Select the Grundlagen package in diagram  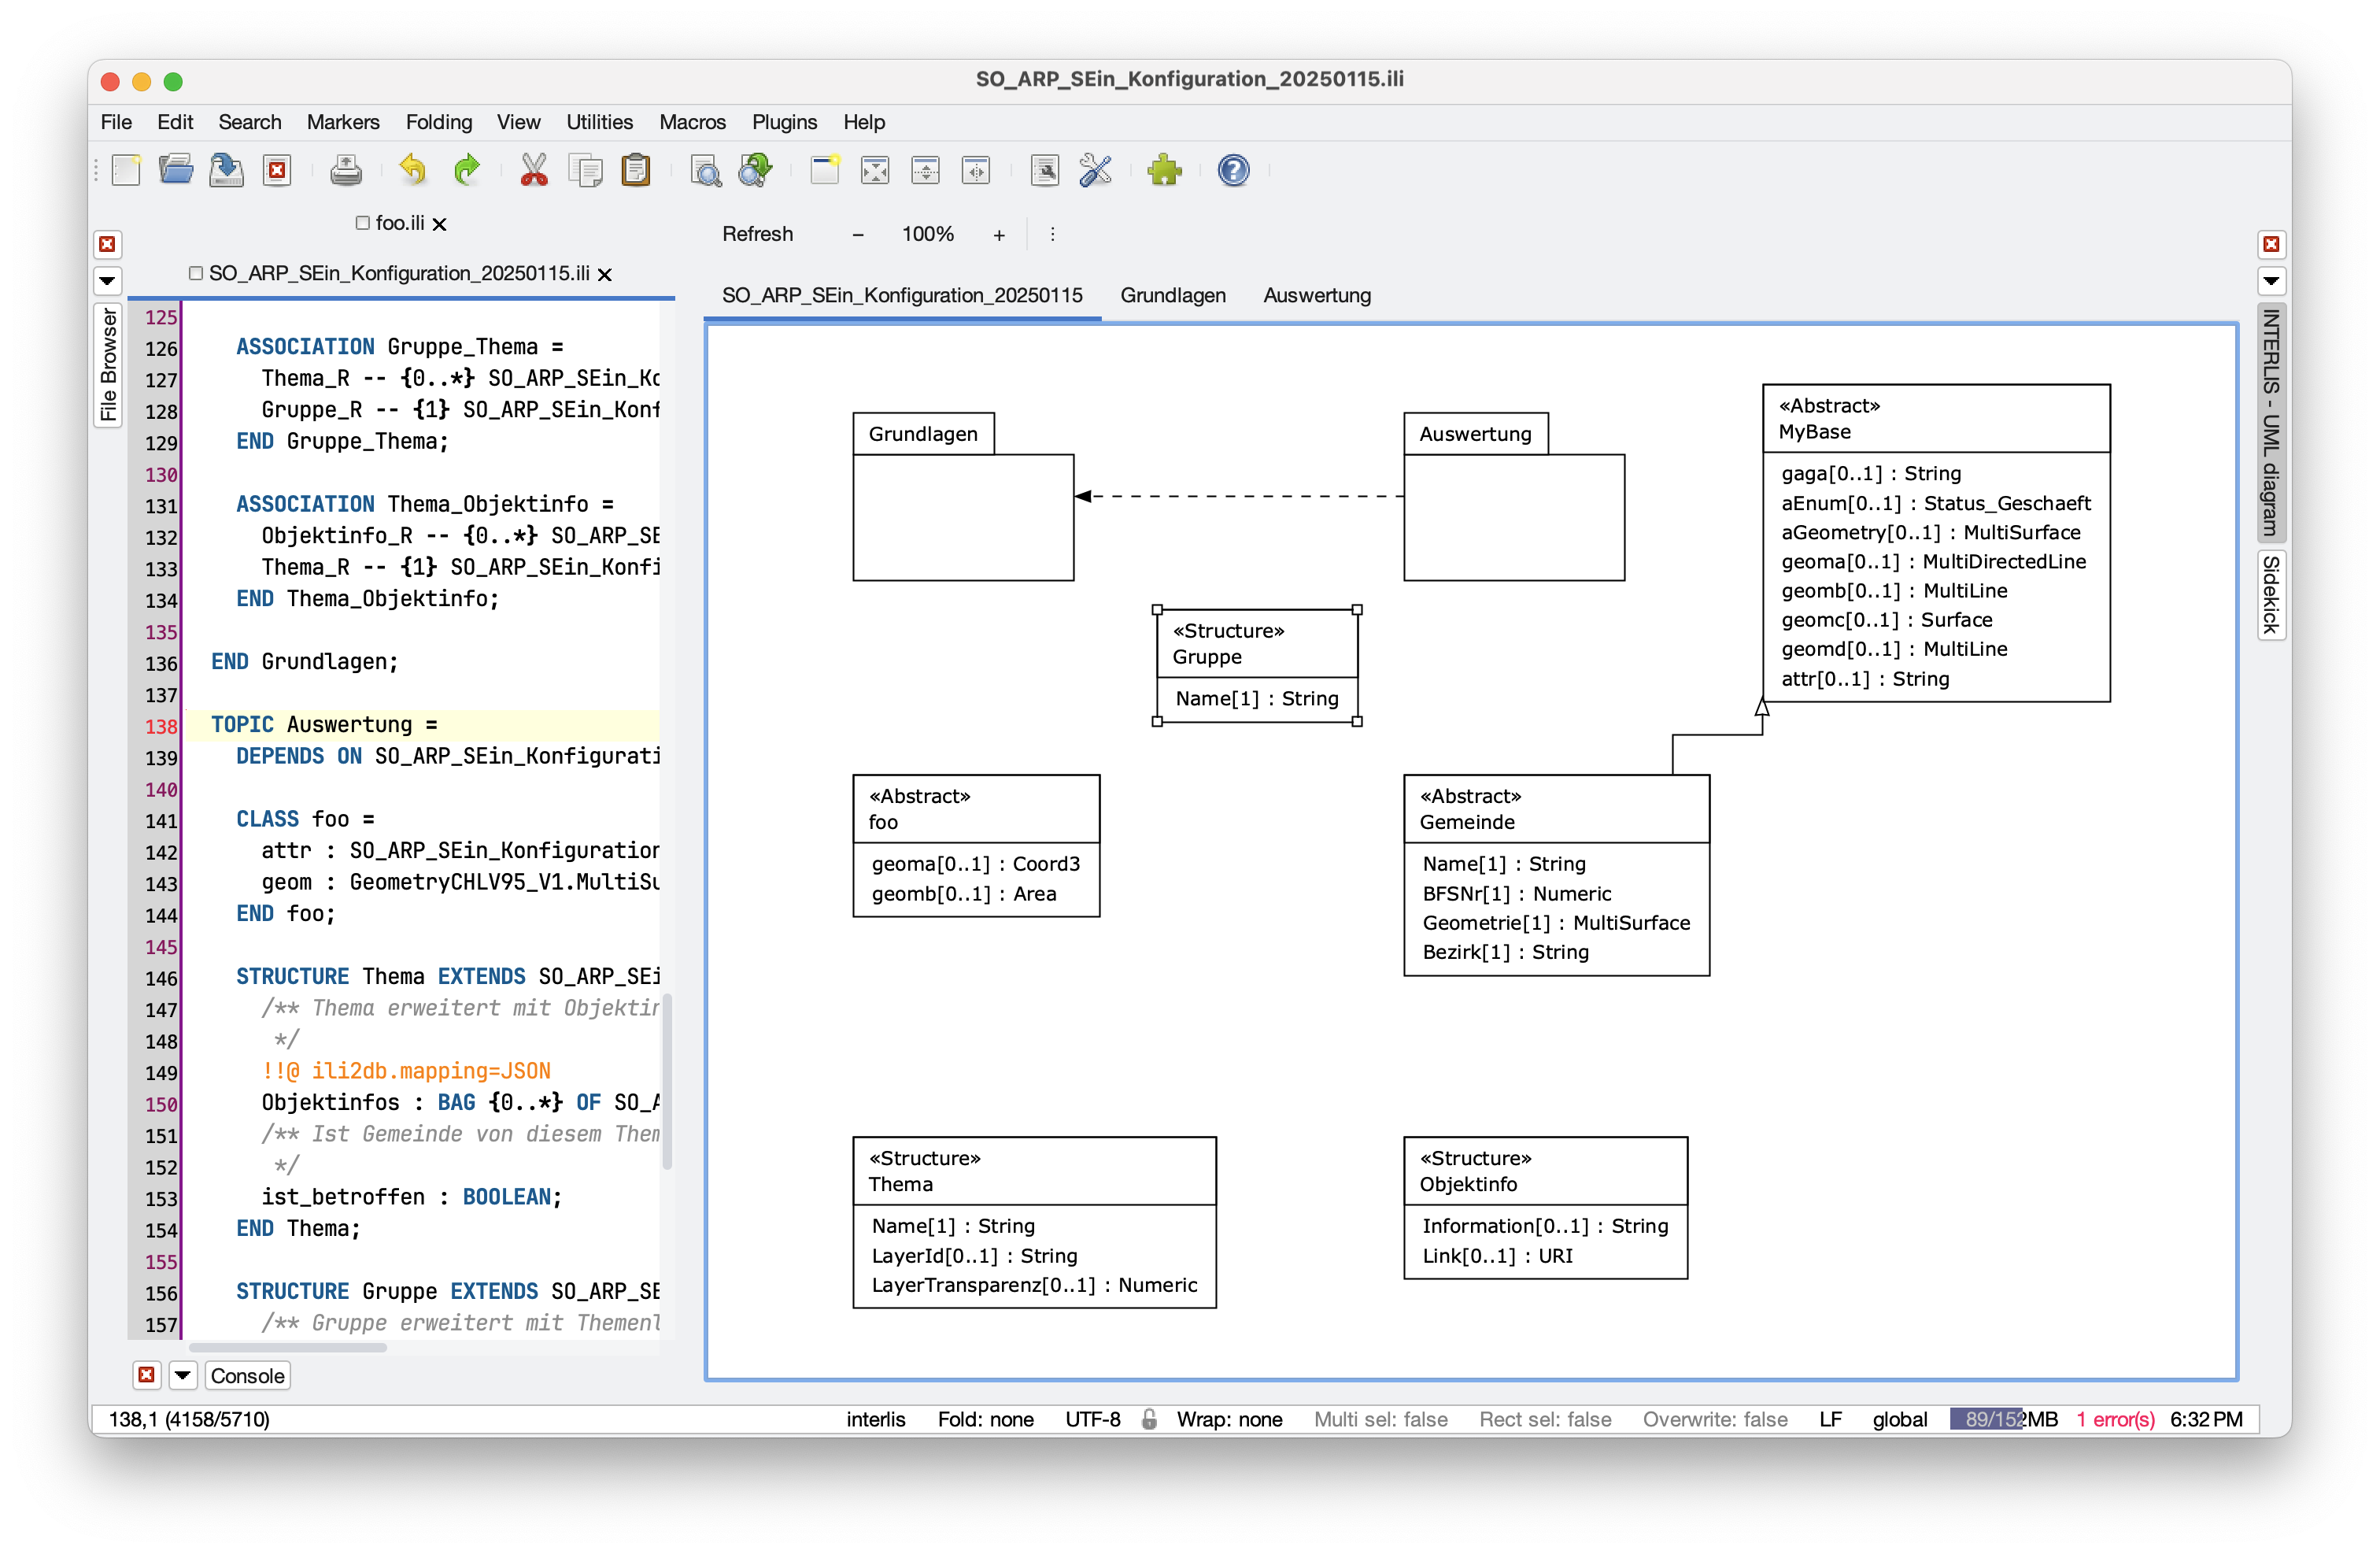[963, 497]
